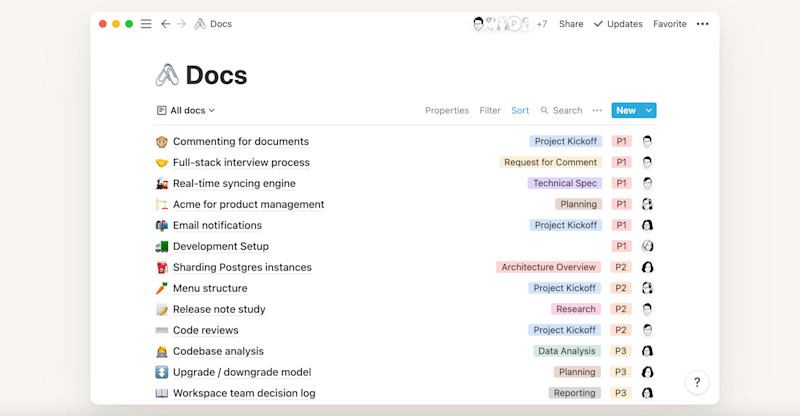This screenshot has width=800, height=416.
Task: Open the help question mark button
Action: click(697, 382)
